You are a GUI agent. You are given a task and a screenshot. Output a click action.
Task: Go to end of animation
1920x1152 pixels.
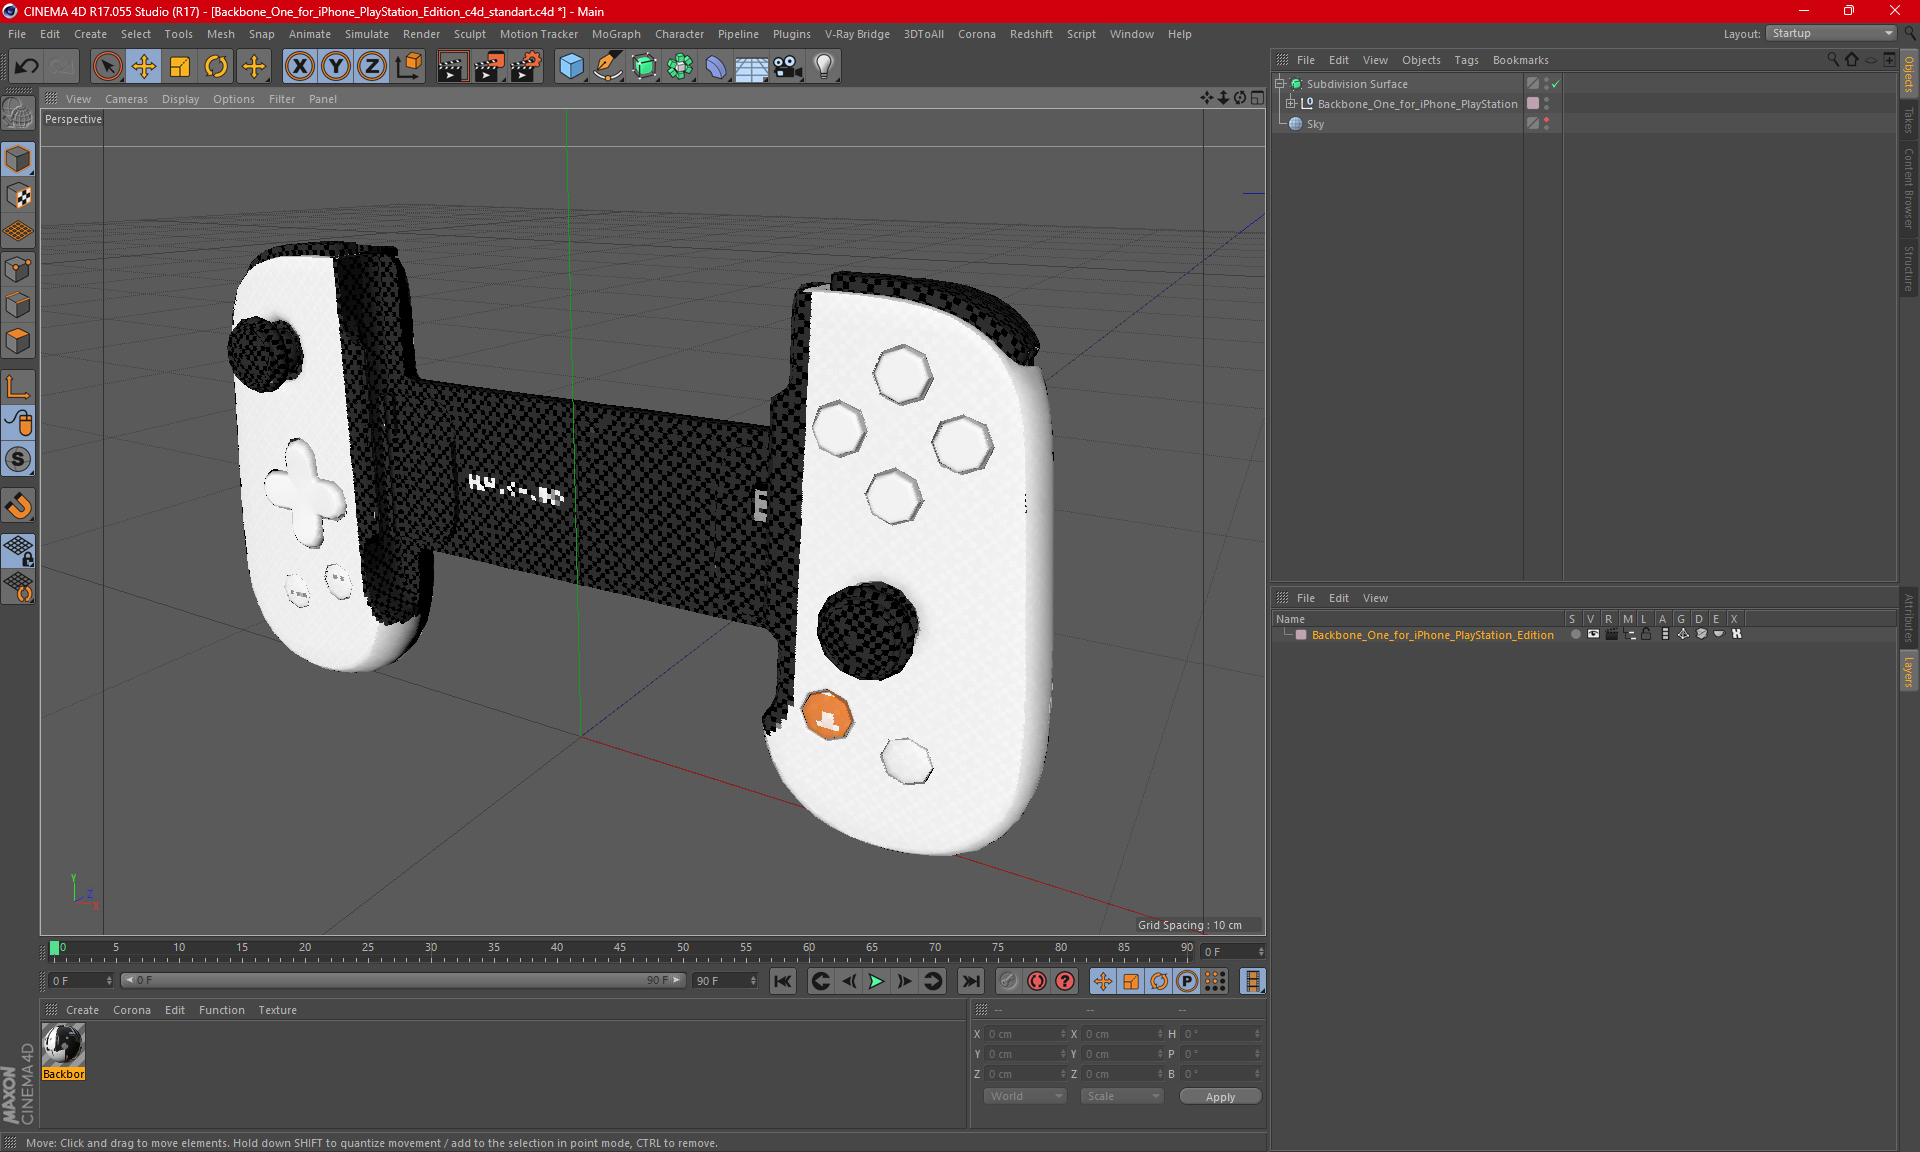tap(970, 981)
